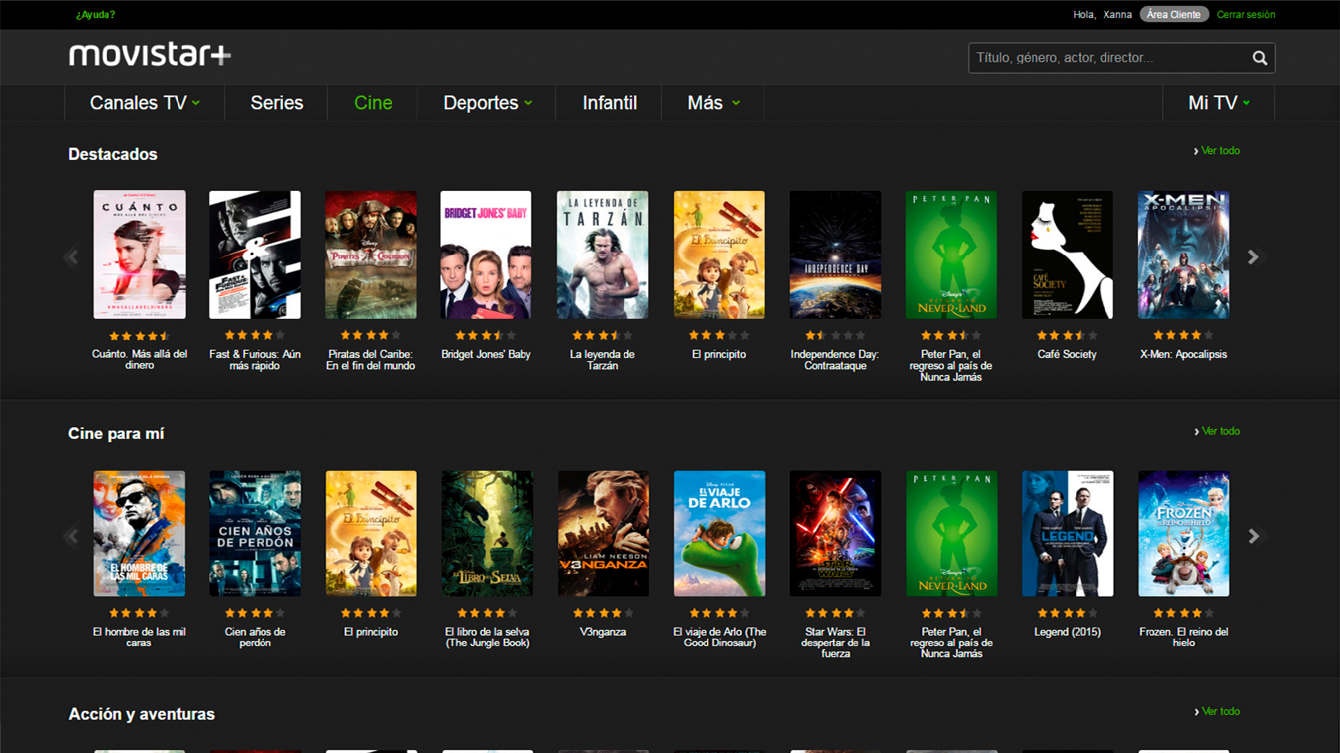Open X-Men: Apocalipsis poster
The height and width of the screenshot is (753, 1340).
1183,255
